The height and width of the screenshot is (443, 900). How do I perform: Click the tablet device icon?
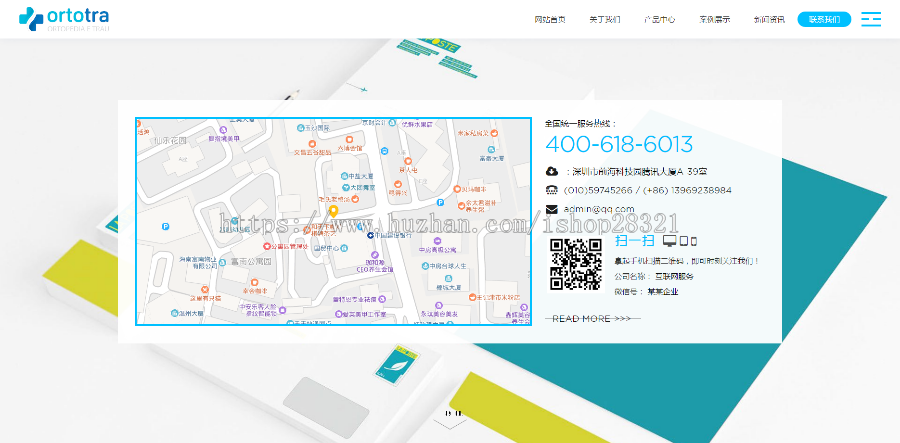(x=683, y=241)
